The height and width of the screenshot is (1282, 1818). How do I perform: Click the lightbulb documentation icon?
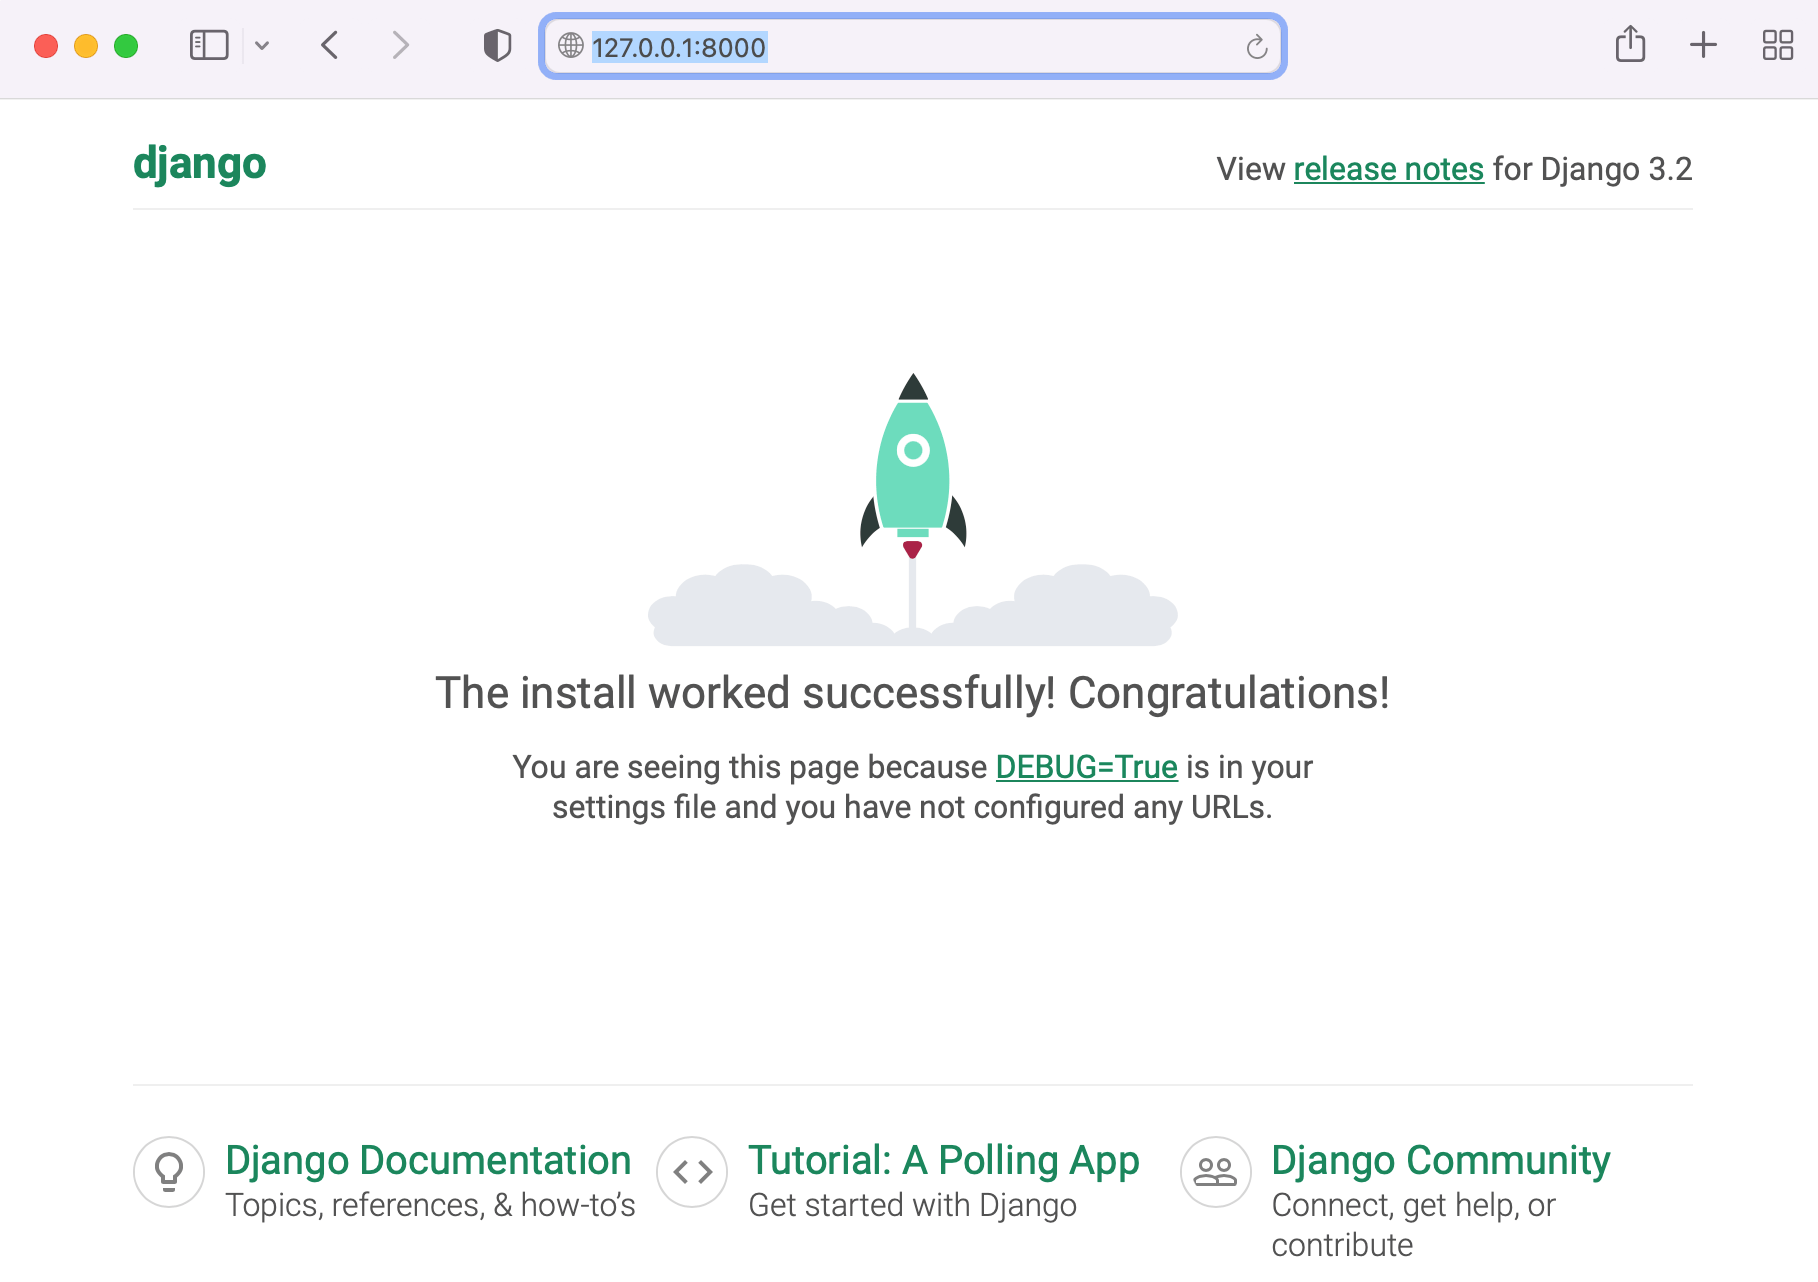[x=169, y=1172]
